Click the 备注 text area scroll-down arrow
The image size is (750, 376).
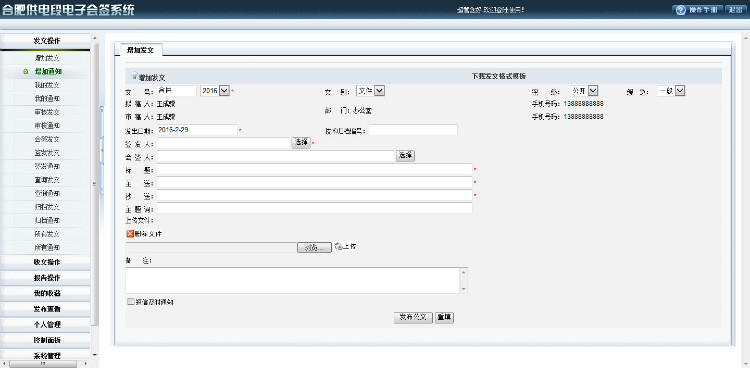click(x=463, y=289)
